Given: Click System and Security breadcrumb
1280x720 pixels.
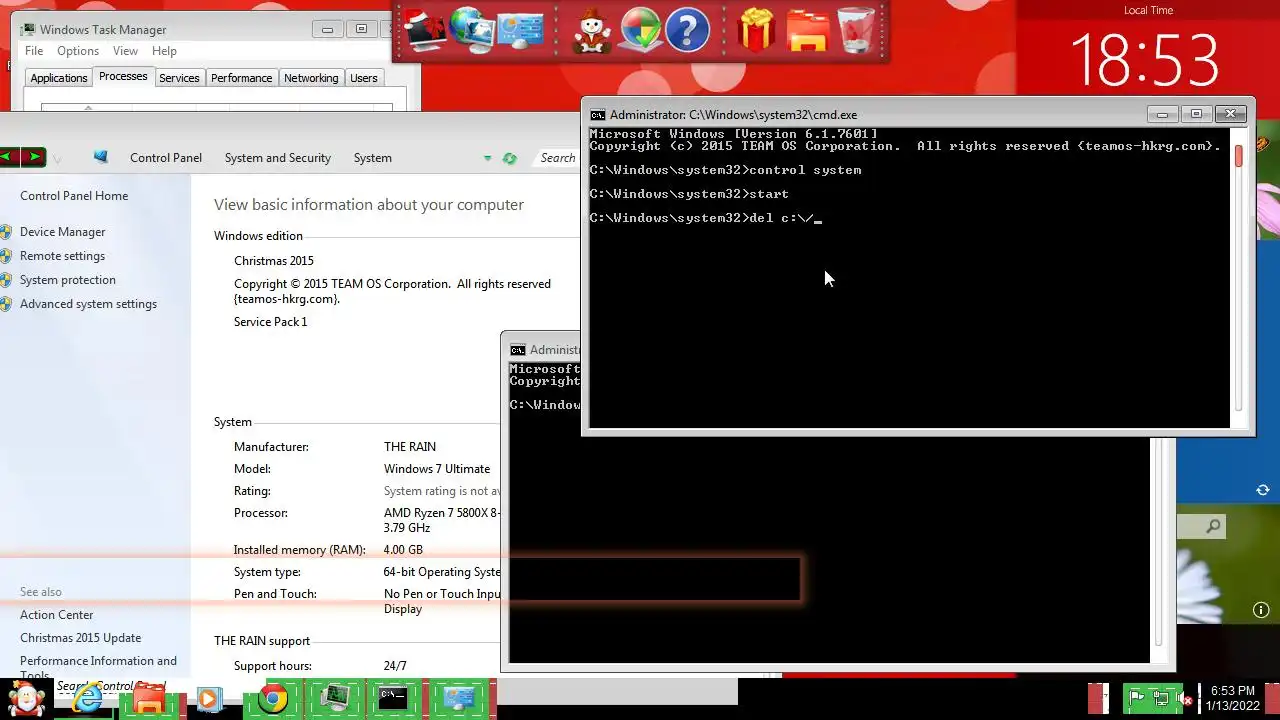Looking at the screenshot, I should (278, 158).
